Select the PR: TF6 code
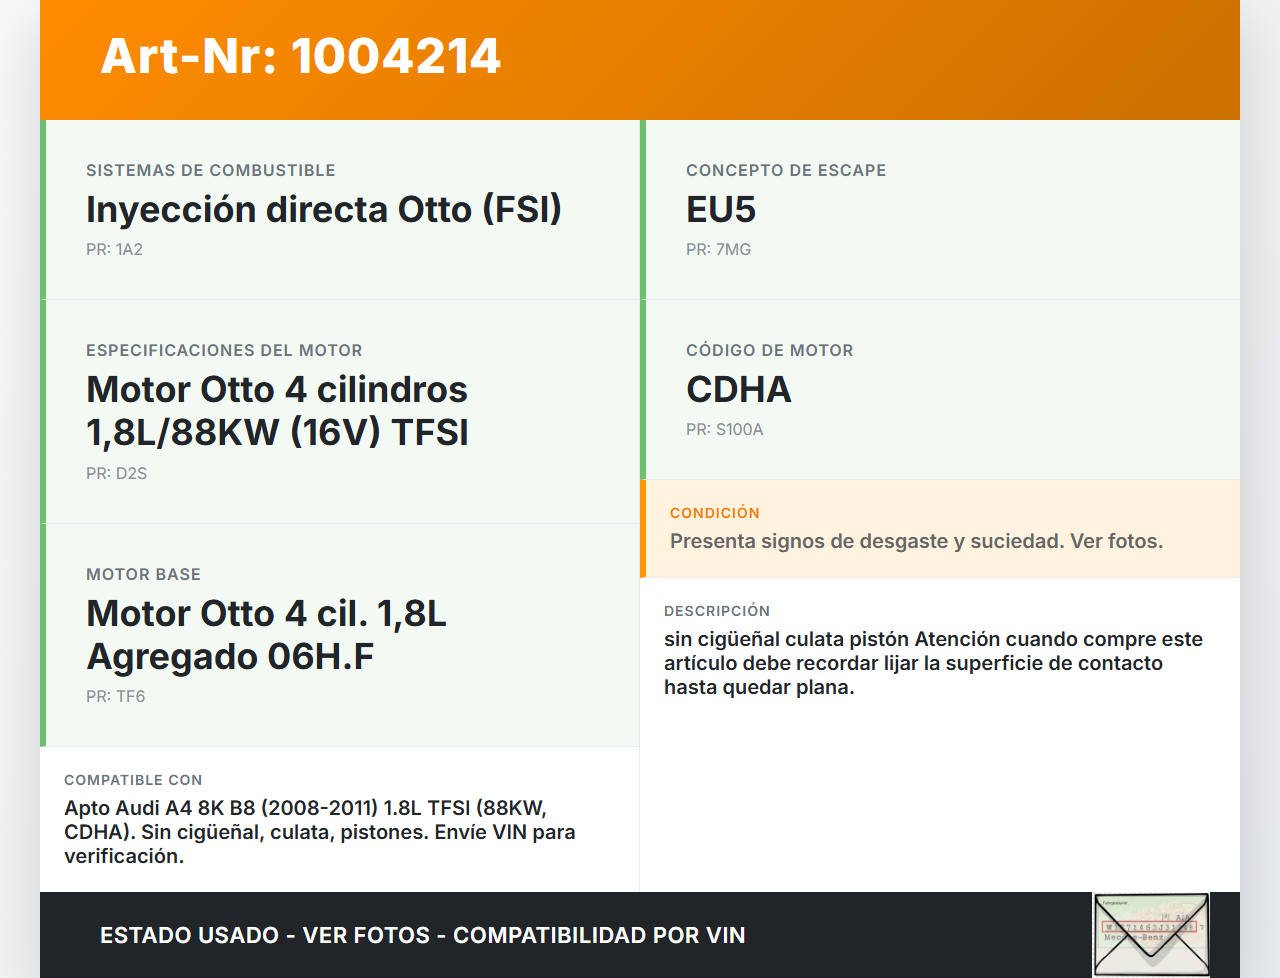The height and width of the screenshot is (978, 1280). click(x=114, y=696)
